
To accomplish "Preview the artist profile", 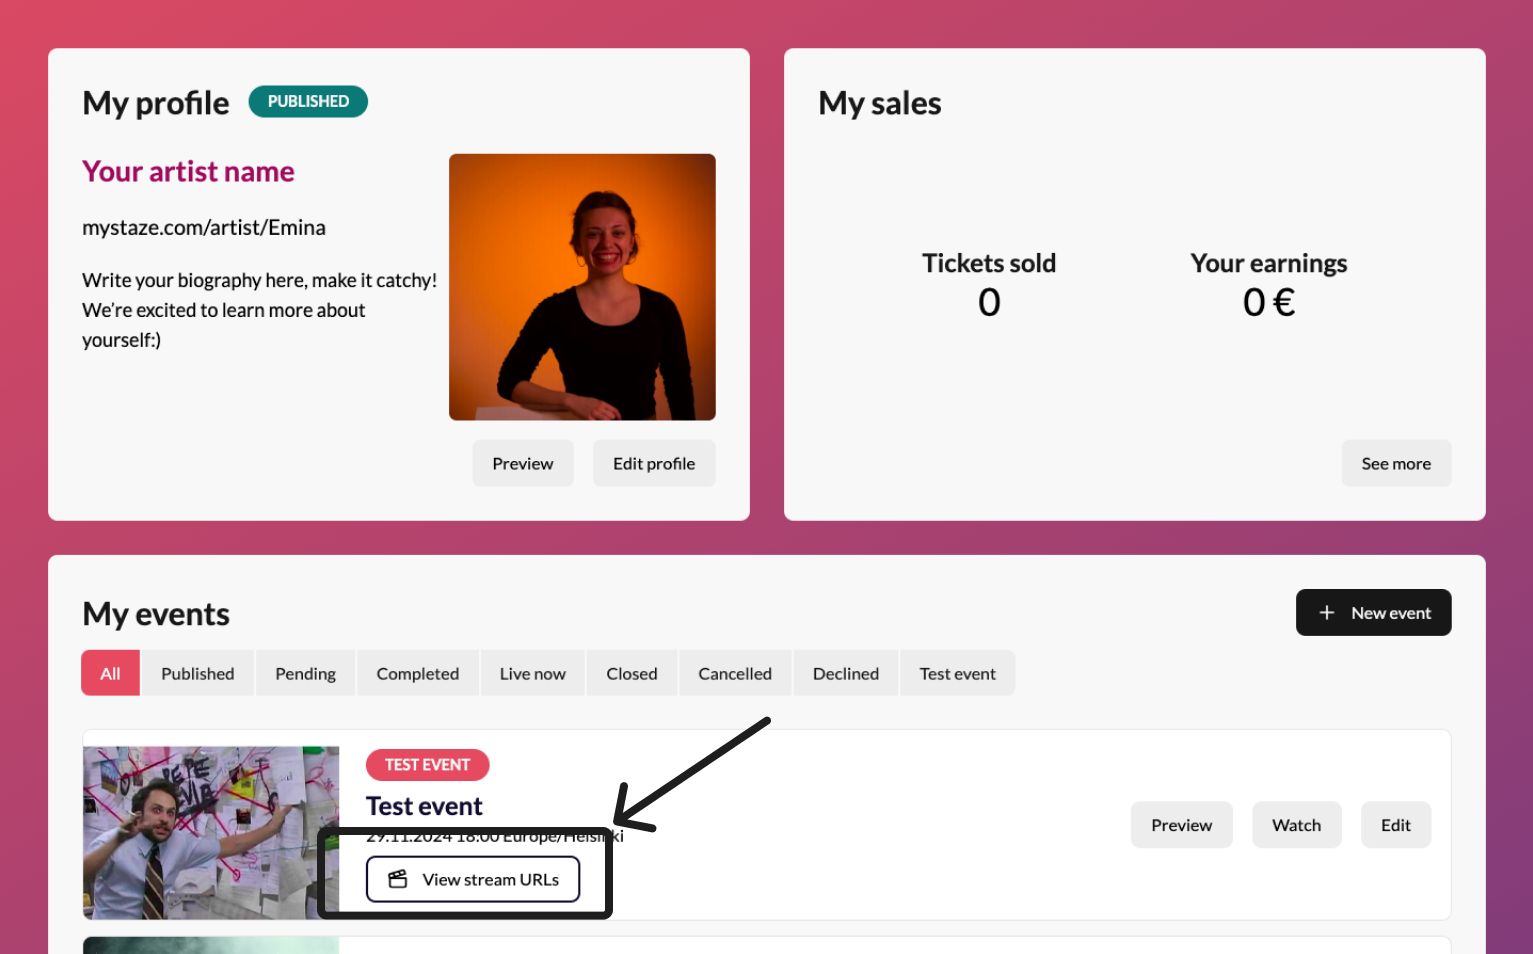I will pyautogui.click(x=522, y=464).
